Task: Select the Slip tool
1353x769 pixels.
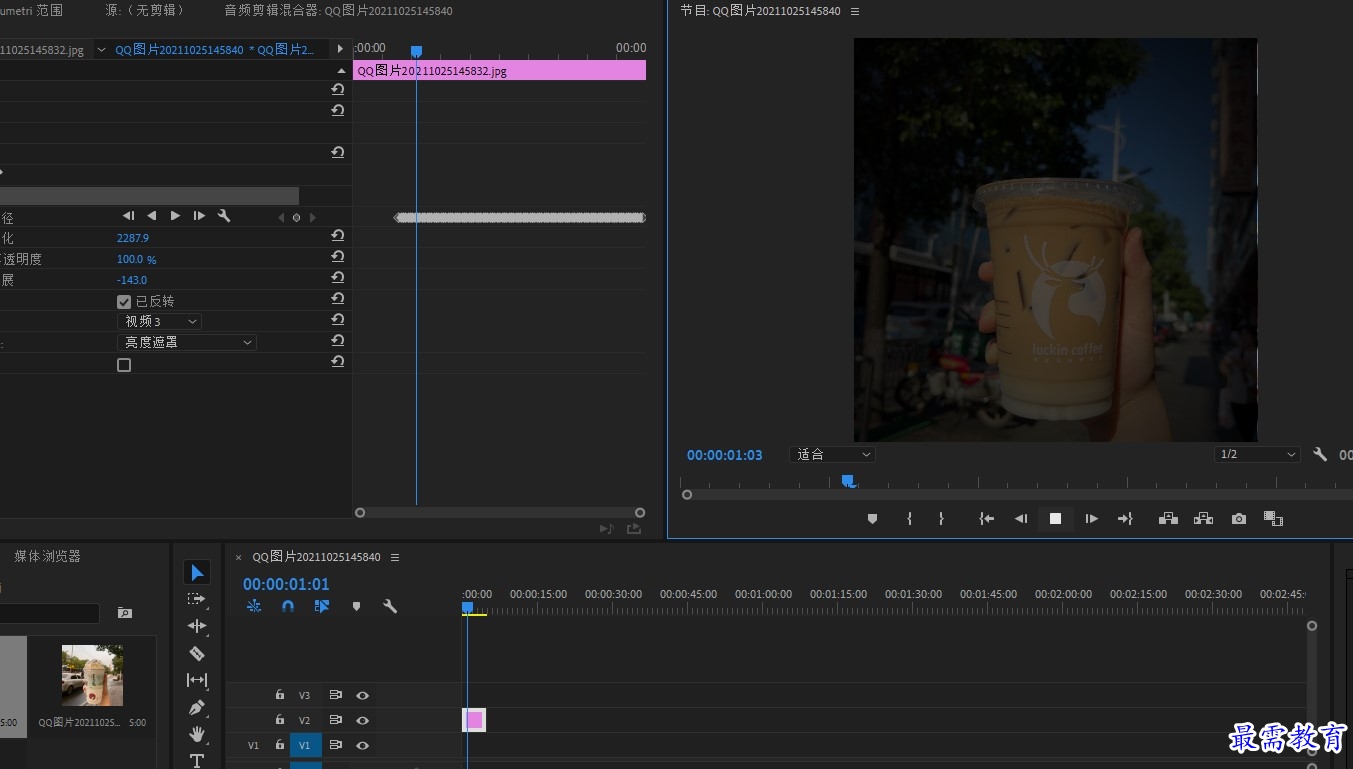Action: tap(197, 680)
